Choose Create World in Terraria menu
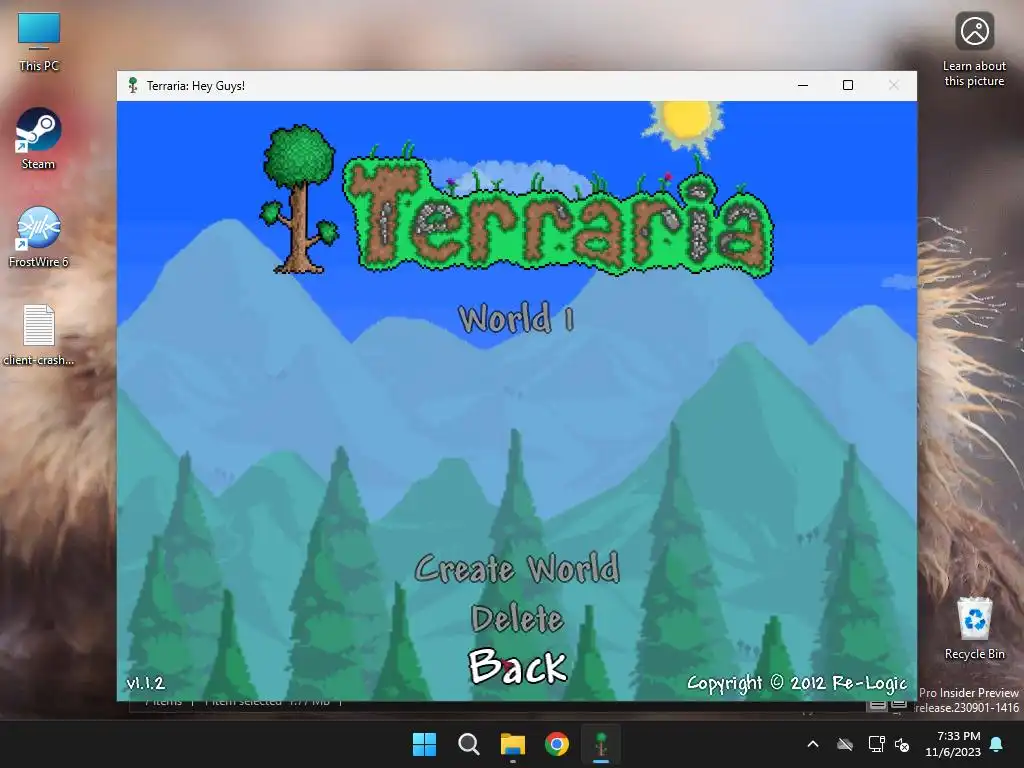Image resolution: width=1024 pixels, height=768 pixels. tap(517, 568)
